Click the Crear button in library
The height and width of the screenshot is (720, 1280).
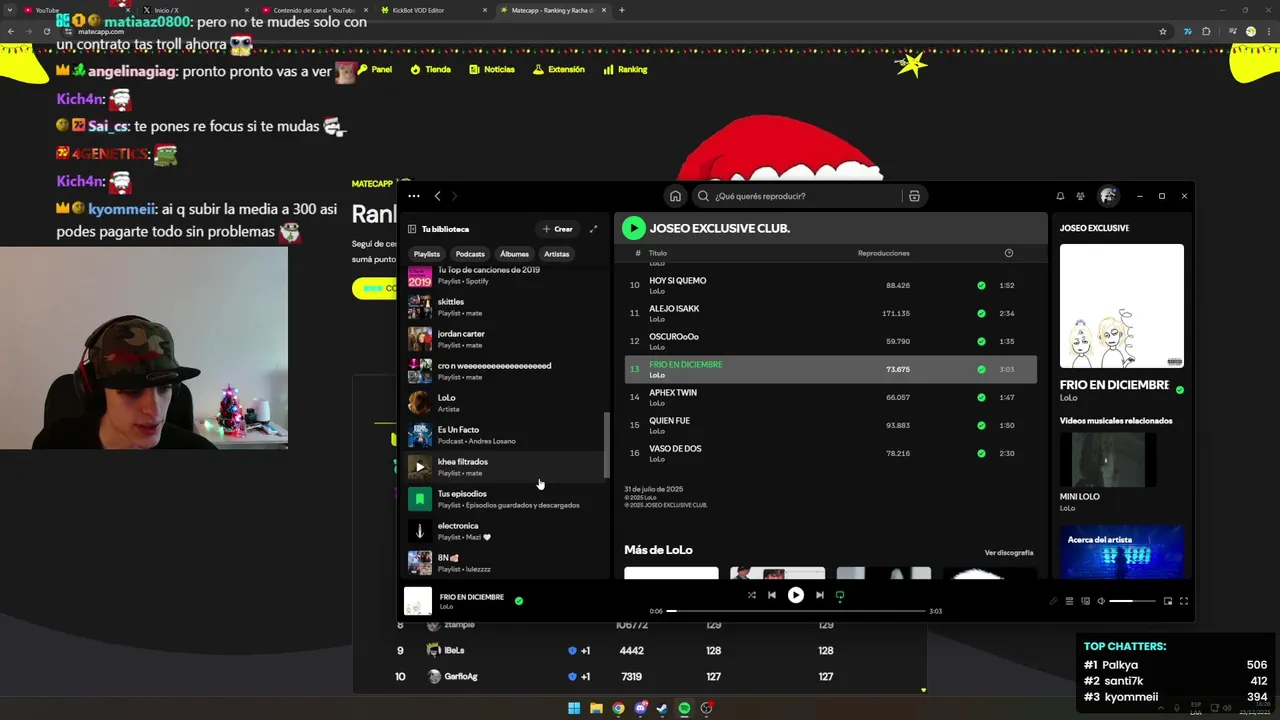point(557,229)
